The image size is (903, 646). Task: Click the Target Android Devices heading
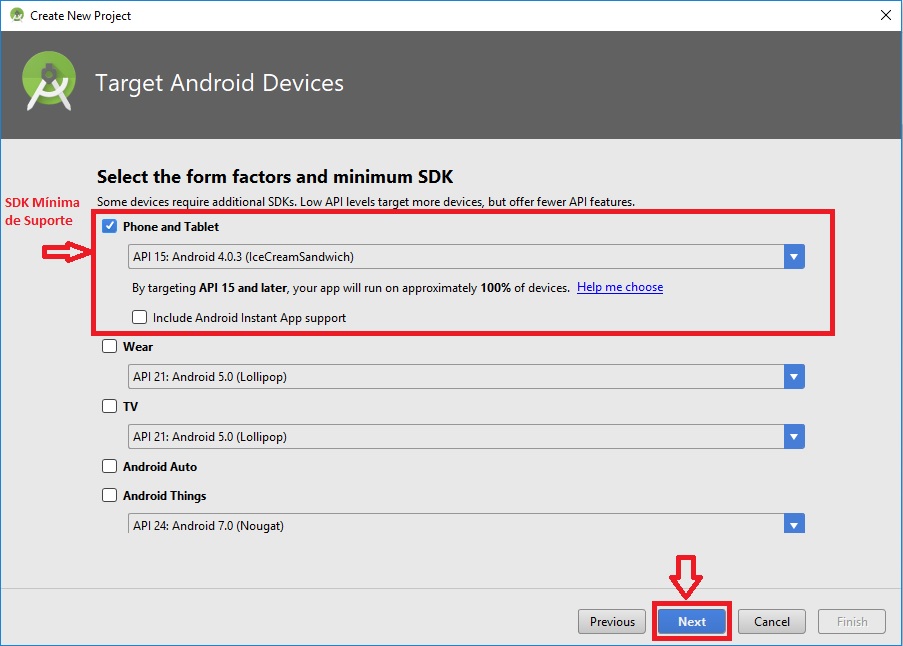219,83
